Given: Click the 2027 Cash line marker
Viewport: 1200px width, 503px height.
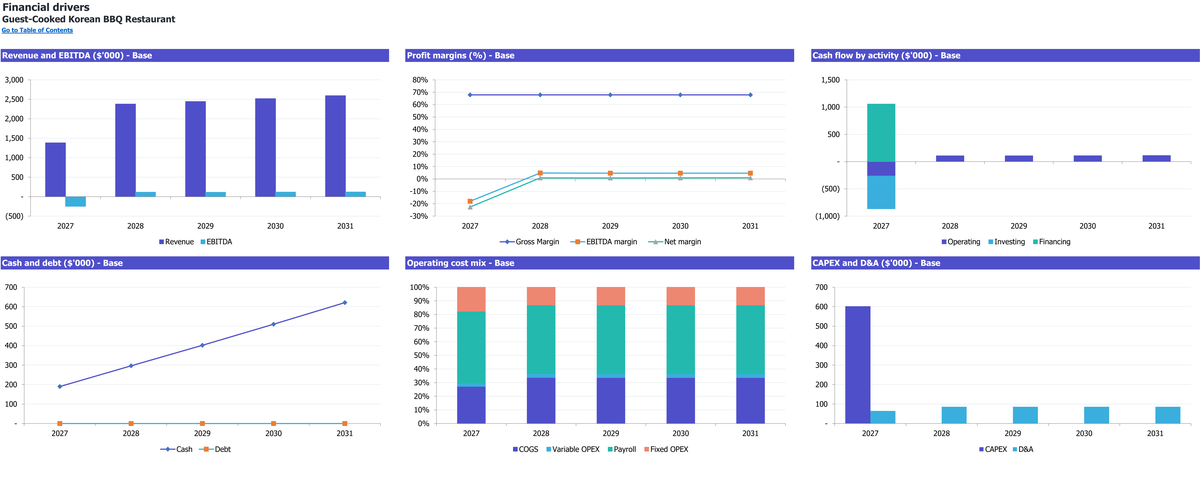Looking at the screenshot, I should tap(60, 386).
